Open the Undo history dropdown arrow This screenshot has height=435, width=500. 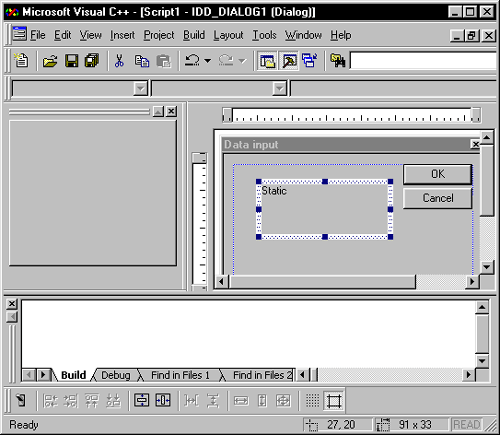tap(207, 61)
